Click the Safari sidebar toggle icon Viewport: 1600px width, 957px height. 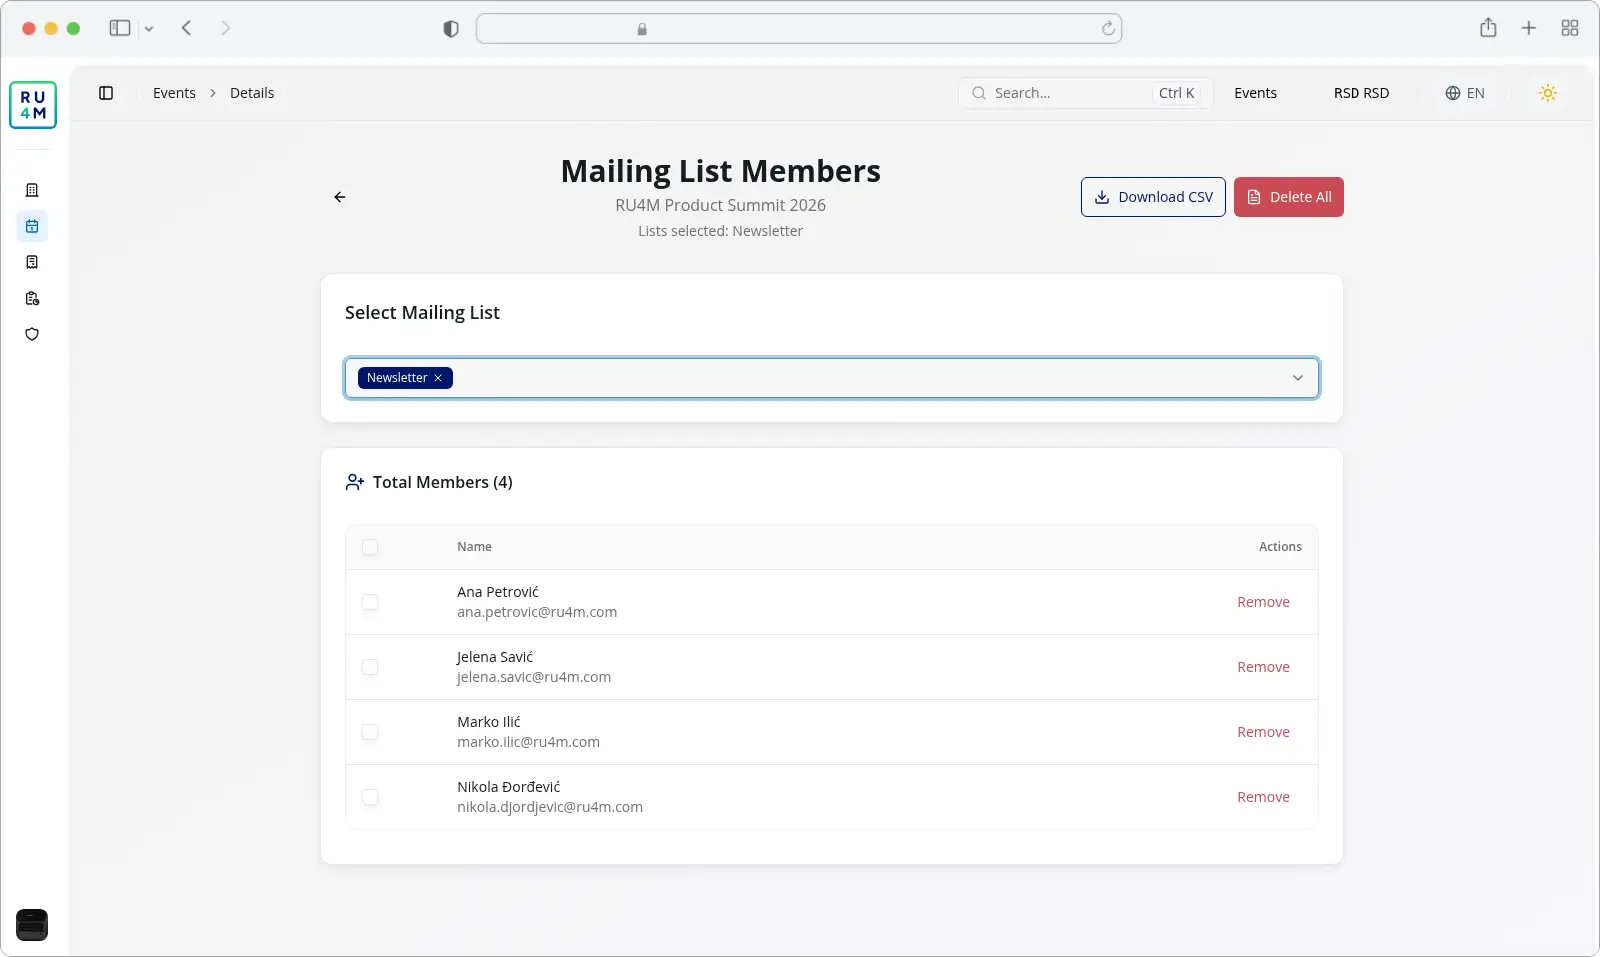[x=120, y=28]
